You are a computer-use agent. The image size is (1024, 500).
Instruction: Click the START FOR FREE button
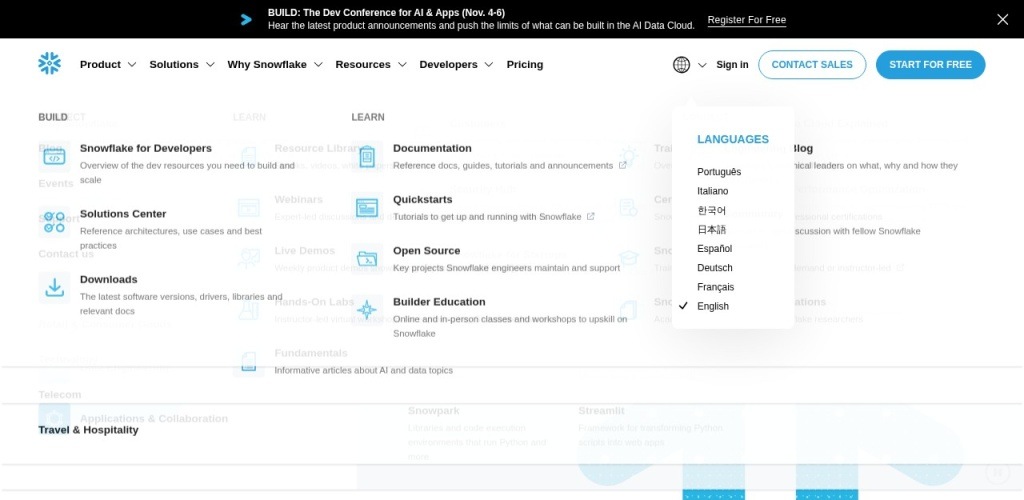tap(930, 65)
